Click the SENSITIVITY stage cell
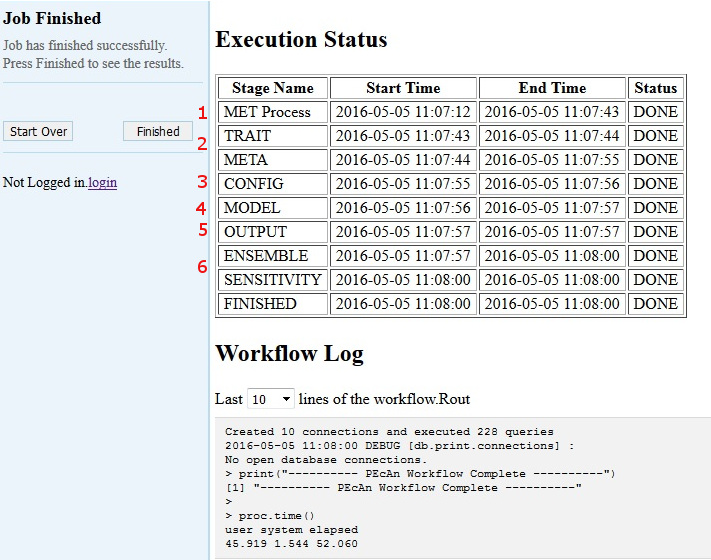711x560 pixels. (272, 280)
